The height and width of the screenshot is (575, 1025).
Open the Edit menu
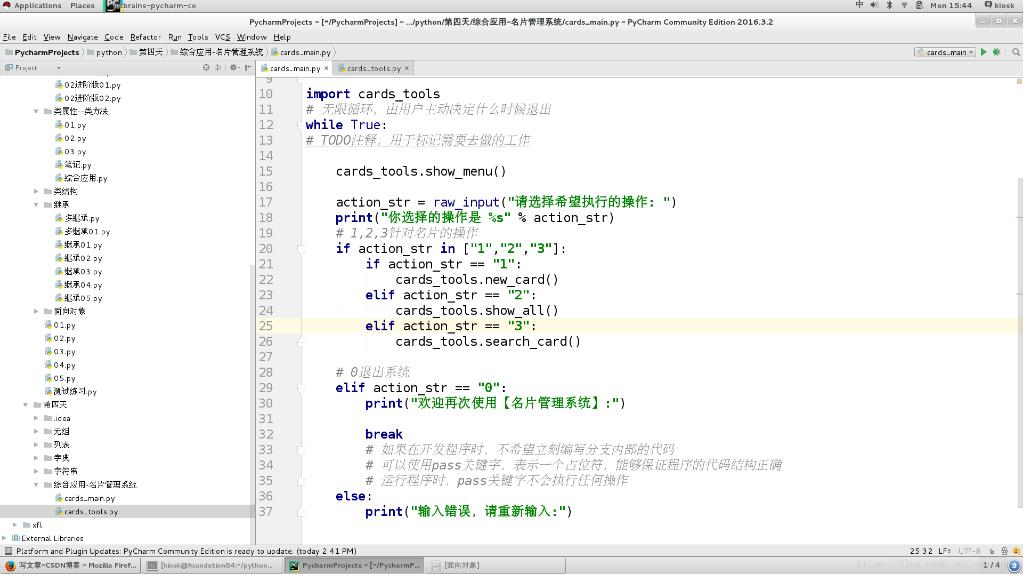click(x=29, y=37)
